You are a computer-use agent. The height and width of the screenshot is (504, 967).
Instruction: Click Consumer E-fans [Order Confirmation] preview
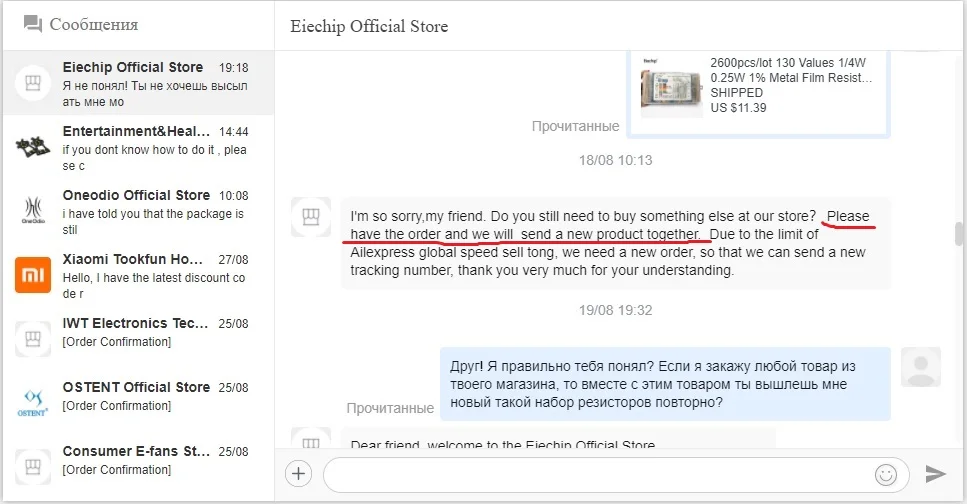117,470
